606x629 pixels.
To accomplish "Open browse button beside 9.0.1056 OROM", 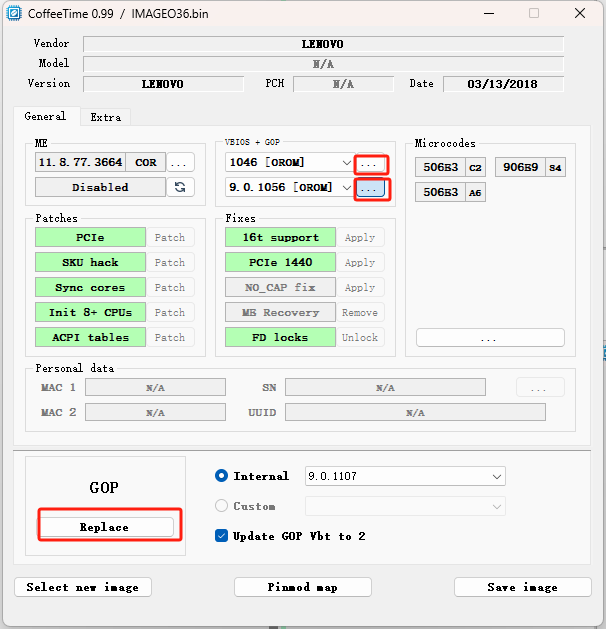I will 370,187.
